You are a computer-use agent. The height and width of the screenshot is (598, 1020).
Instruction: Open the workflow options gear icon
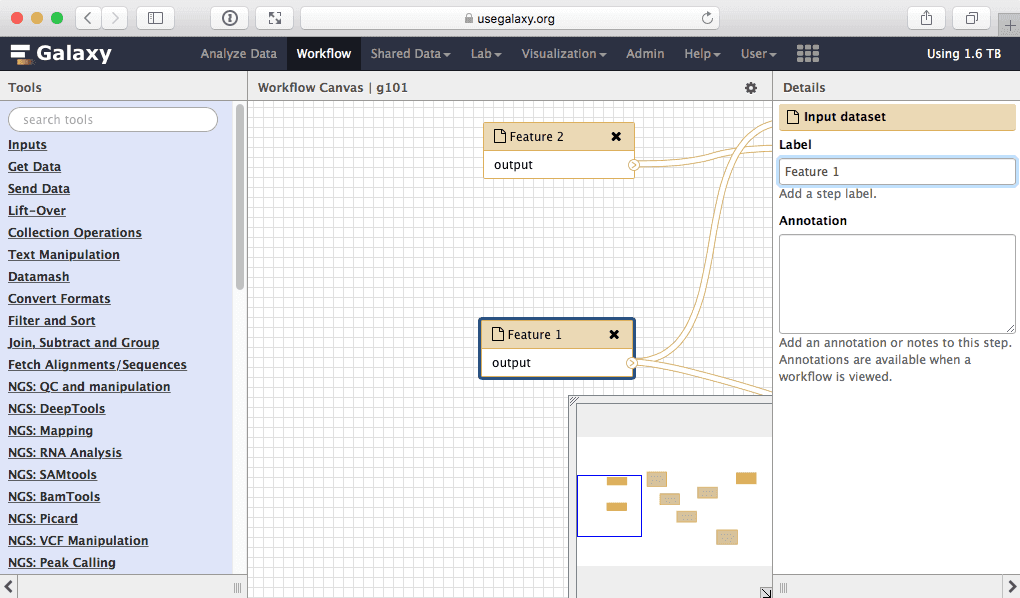click(751, 88)
